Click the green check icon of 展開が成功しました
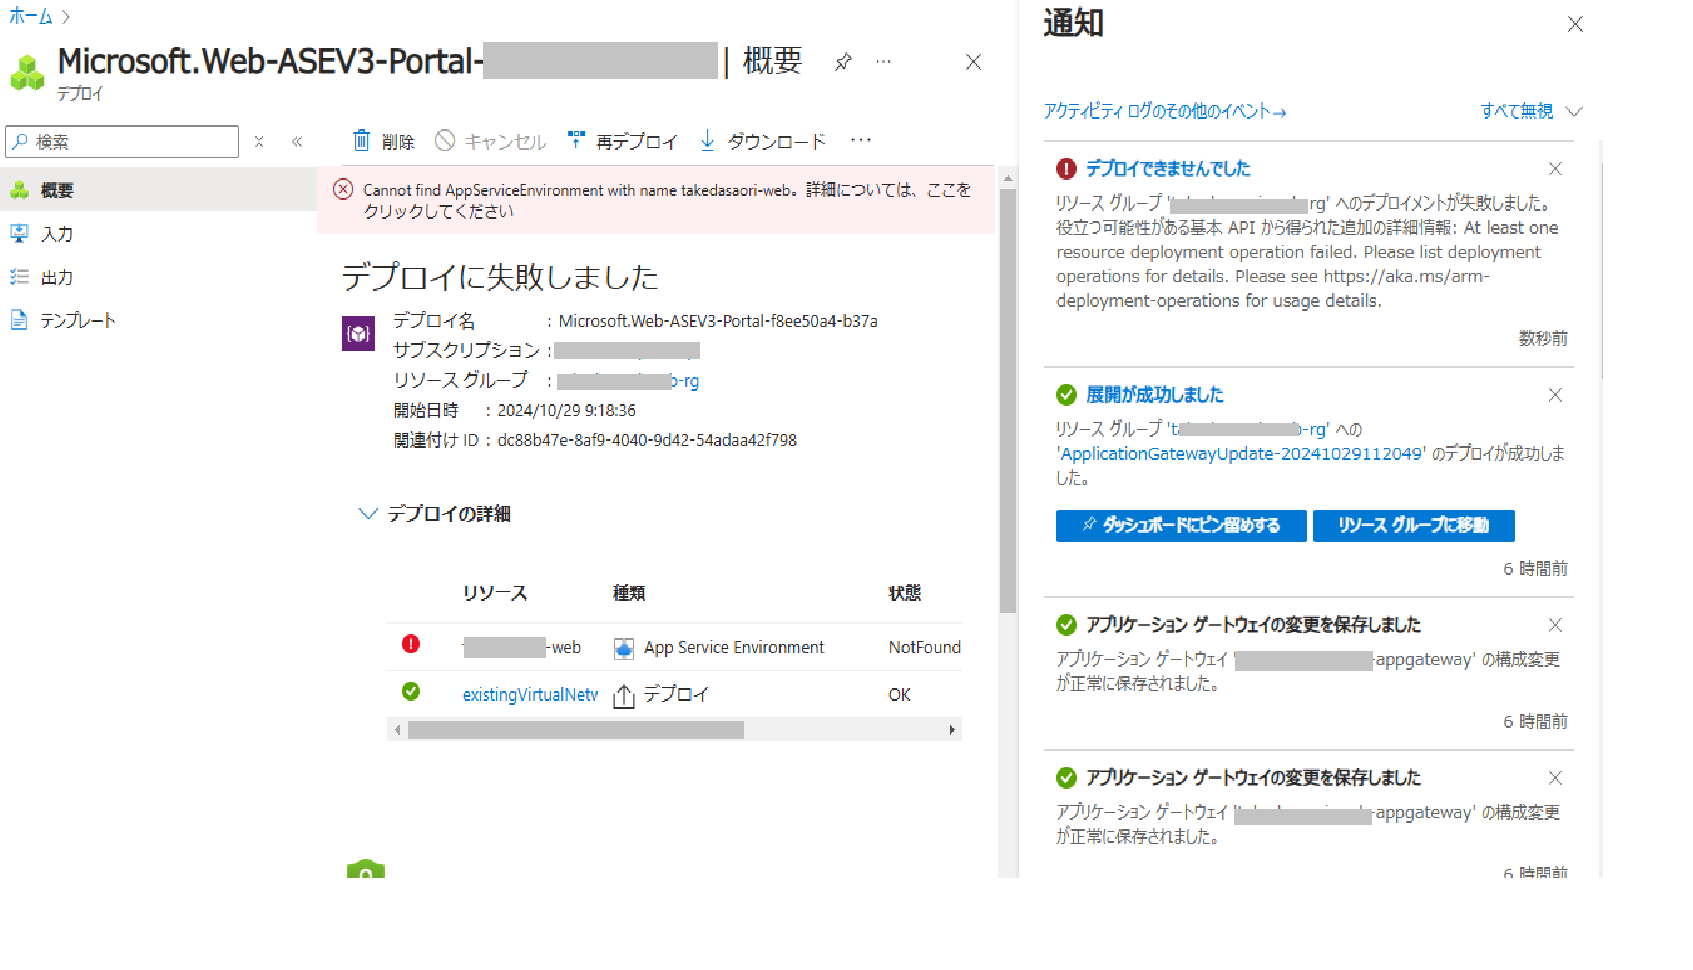 [x=1067, y=395]
